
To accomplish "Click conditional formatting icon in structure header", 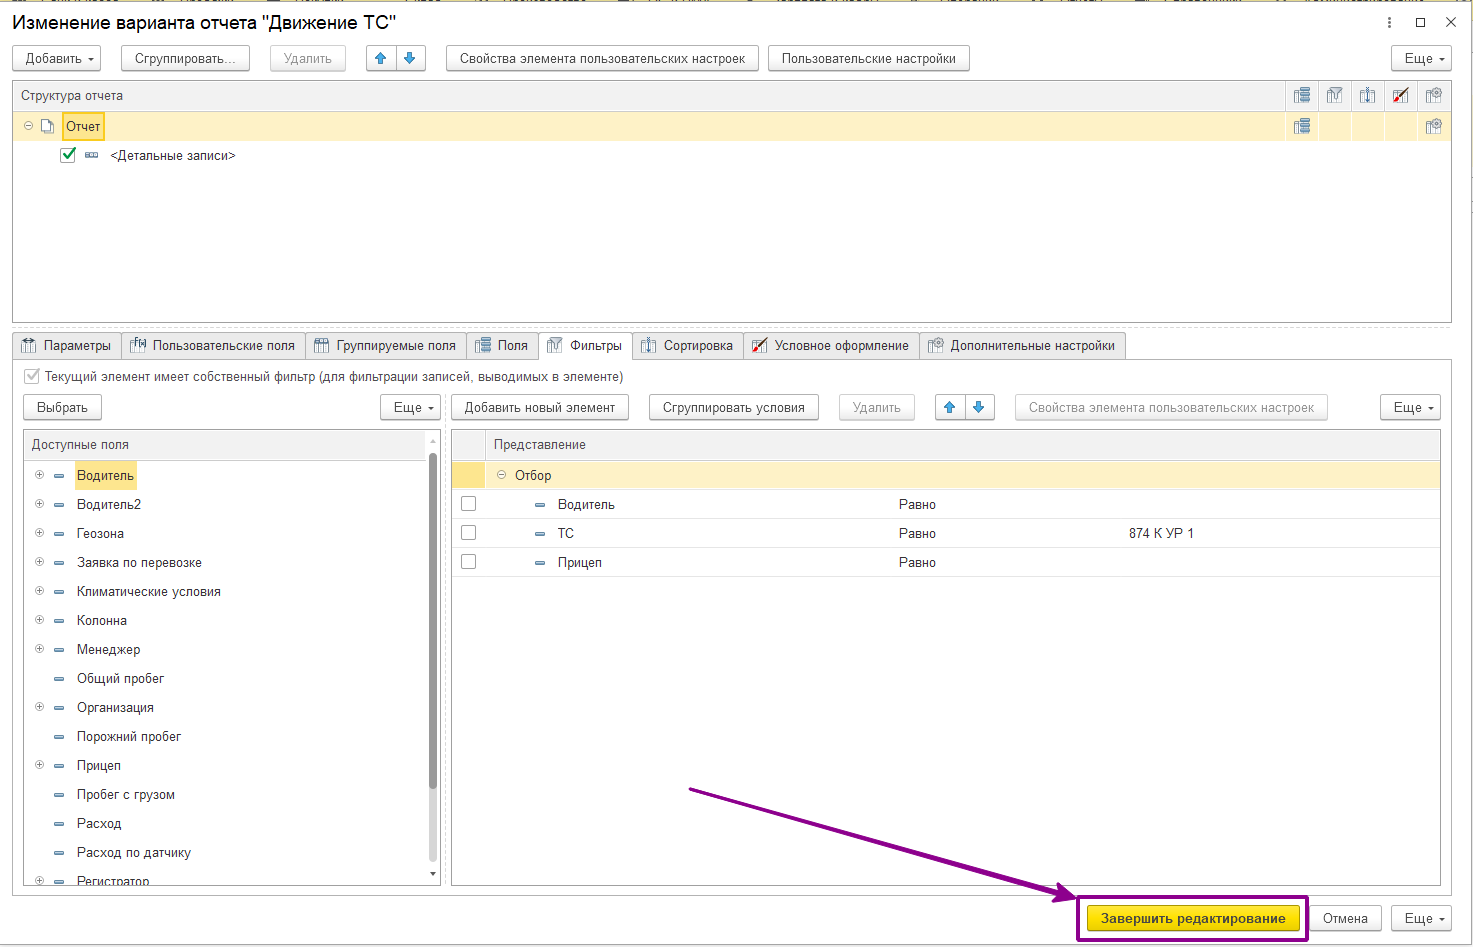I will click(1400, 96).
